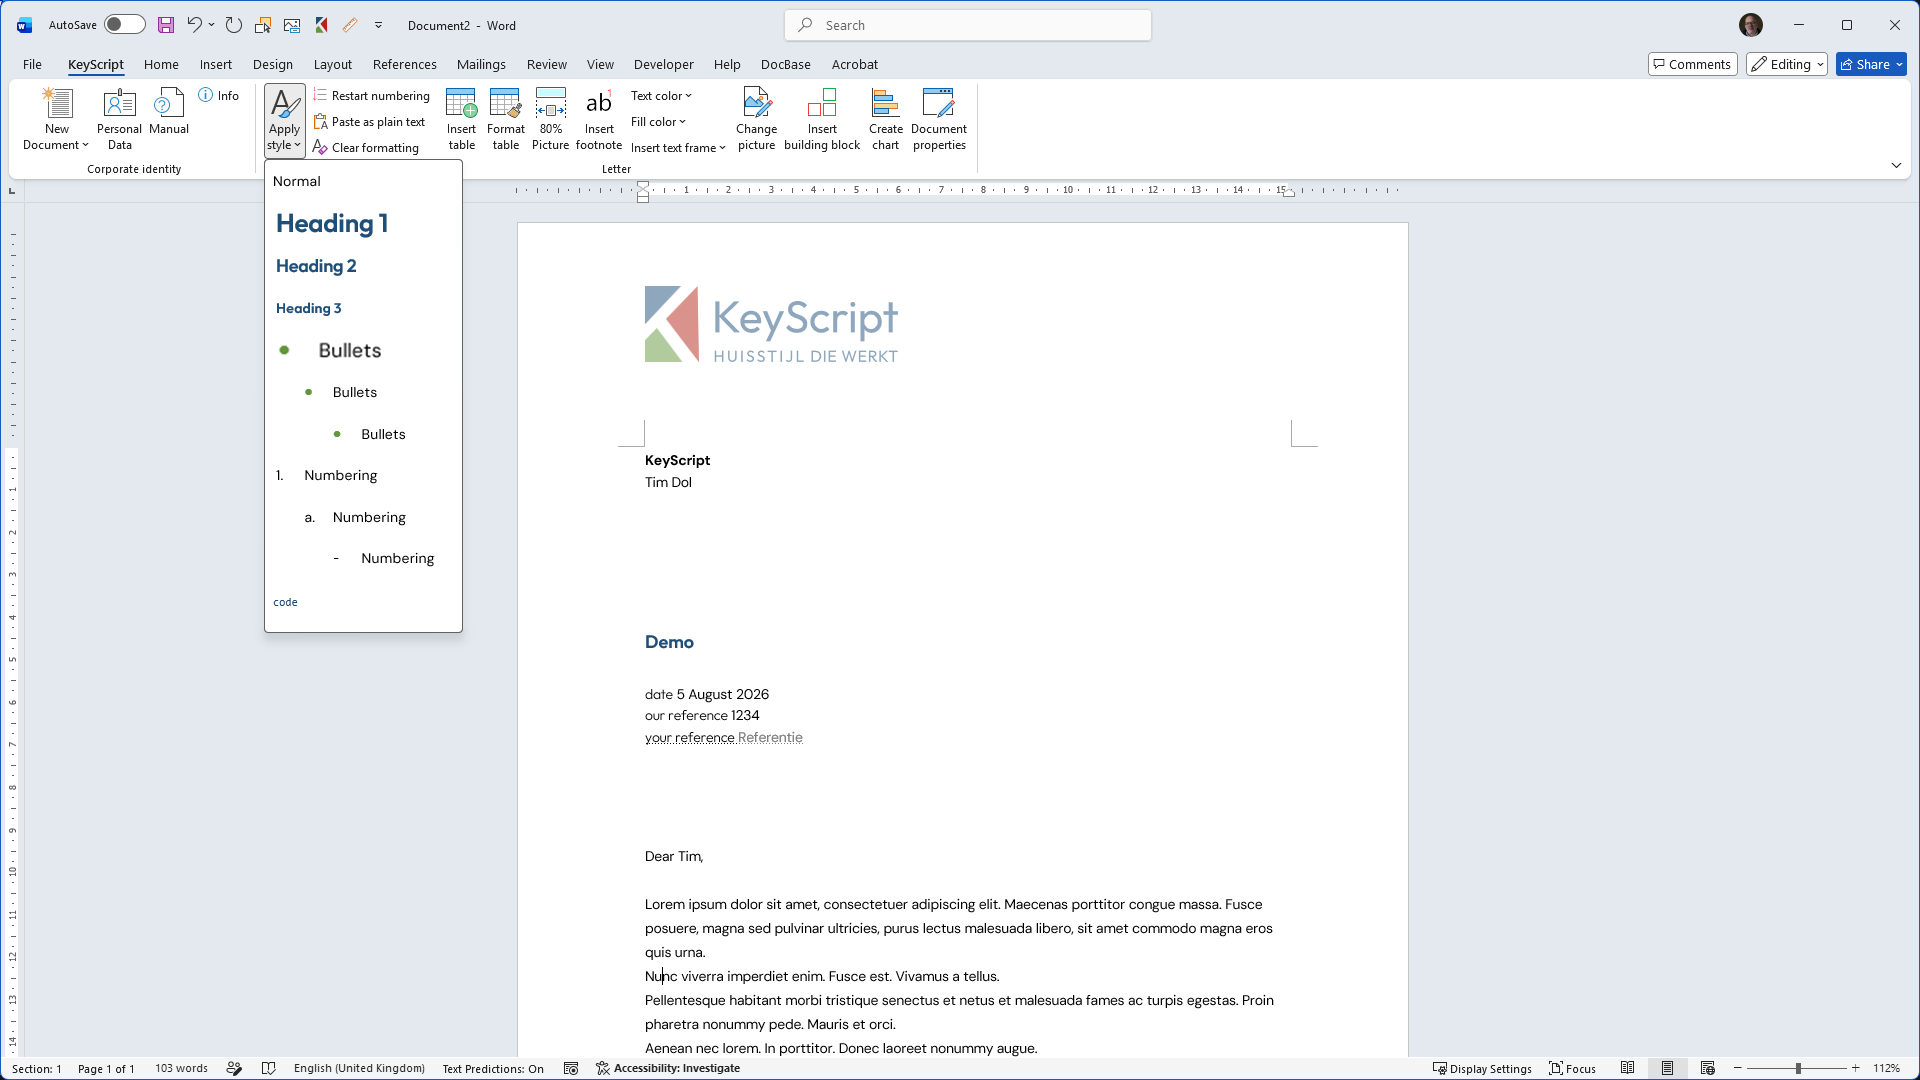Click Create chart
Screen dimensions: 1920x1080
tap(885, 119)
